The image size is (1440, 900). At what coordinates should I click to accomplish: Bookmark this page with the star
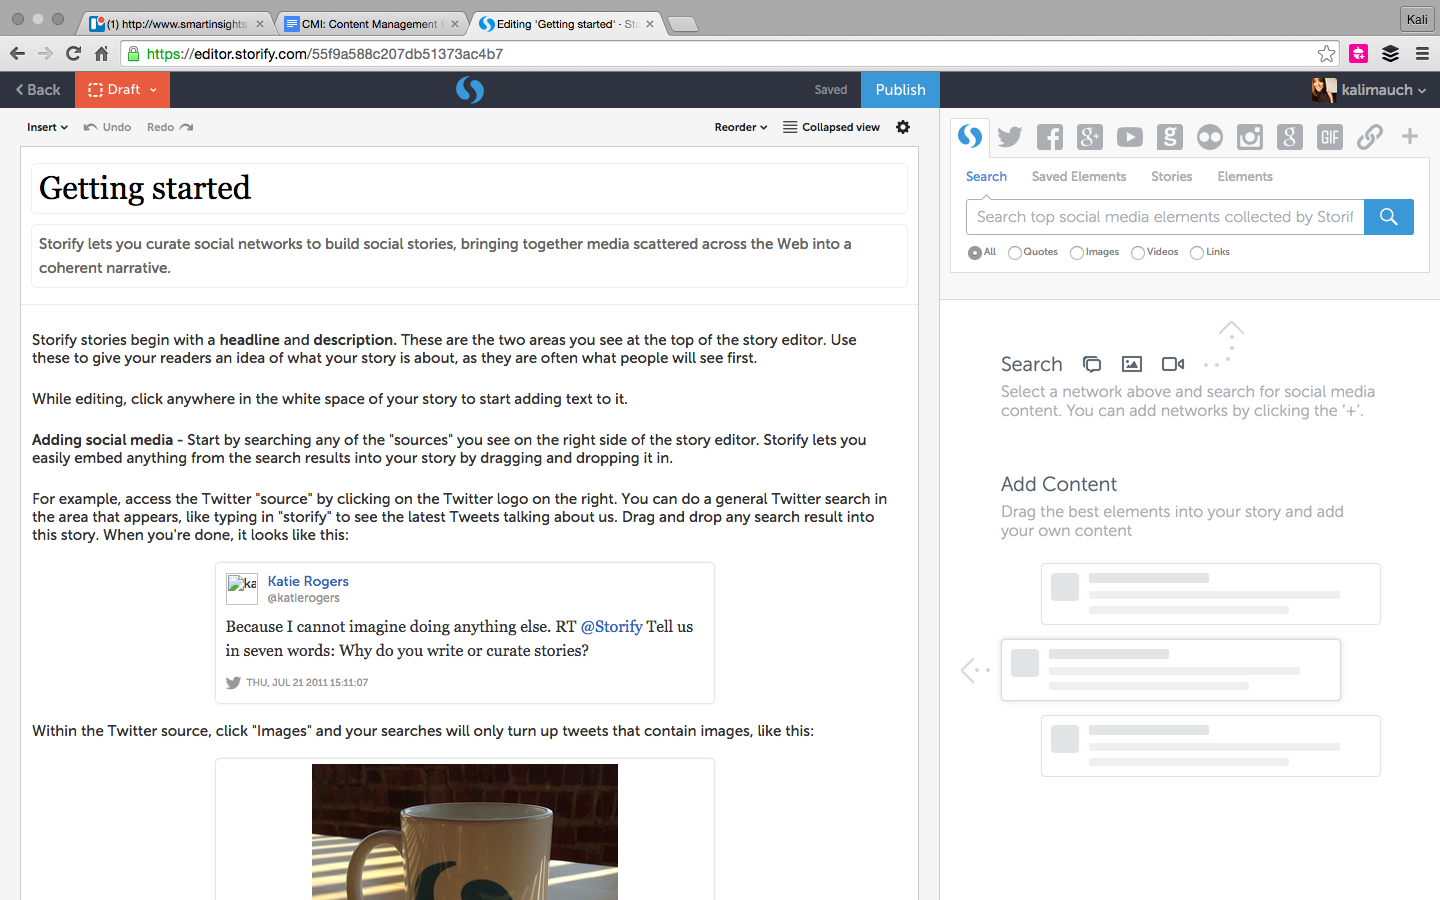point(1326,53)
